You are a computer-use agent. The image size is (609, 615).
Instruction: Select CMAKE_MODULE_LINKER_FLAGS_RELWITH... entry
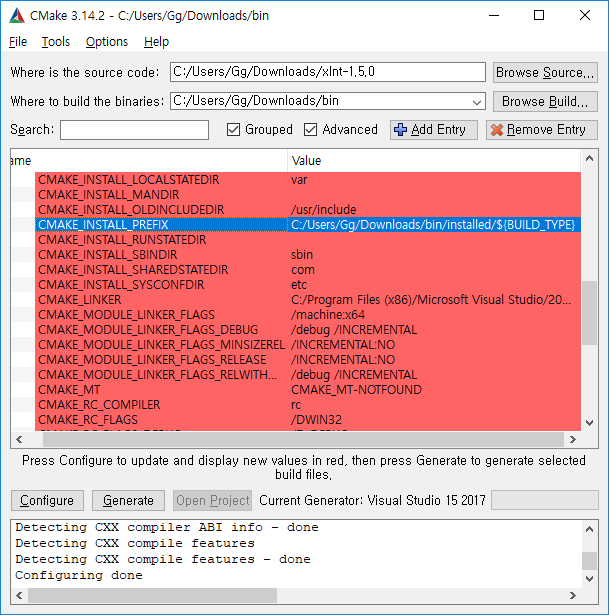point(158,375)
